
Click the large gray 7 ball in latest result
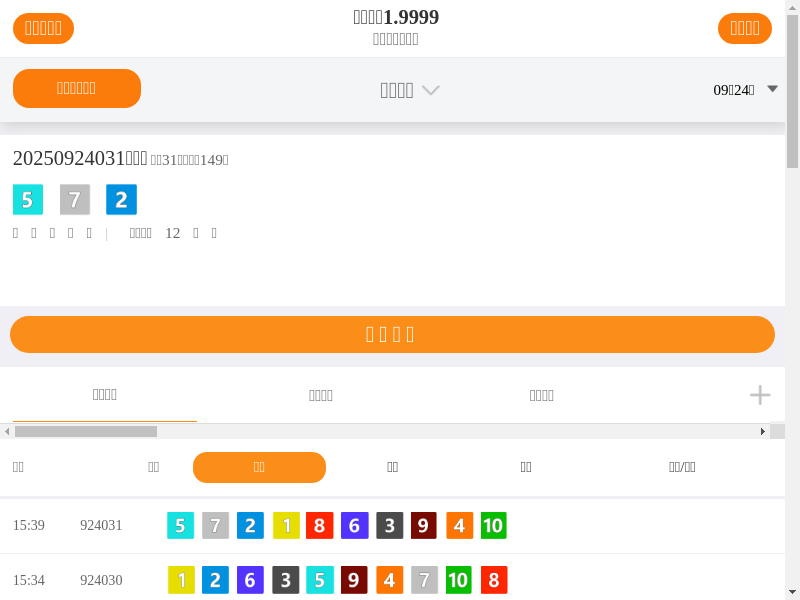point(75,200)
